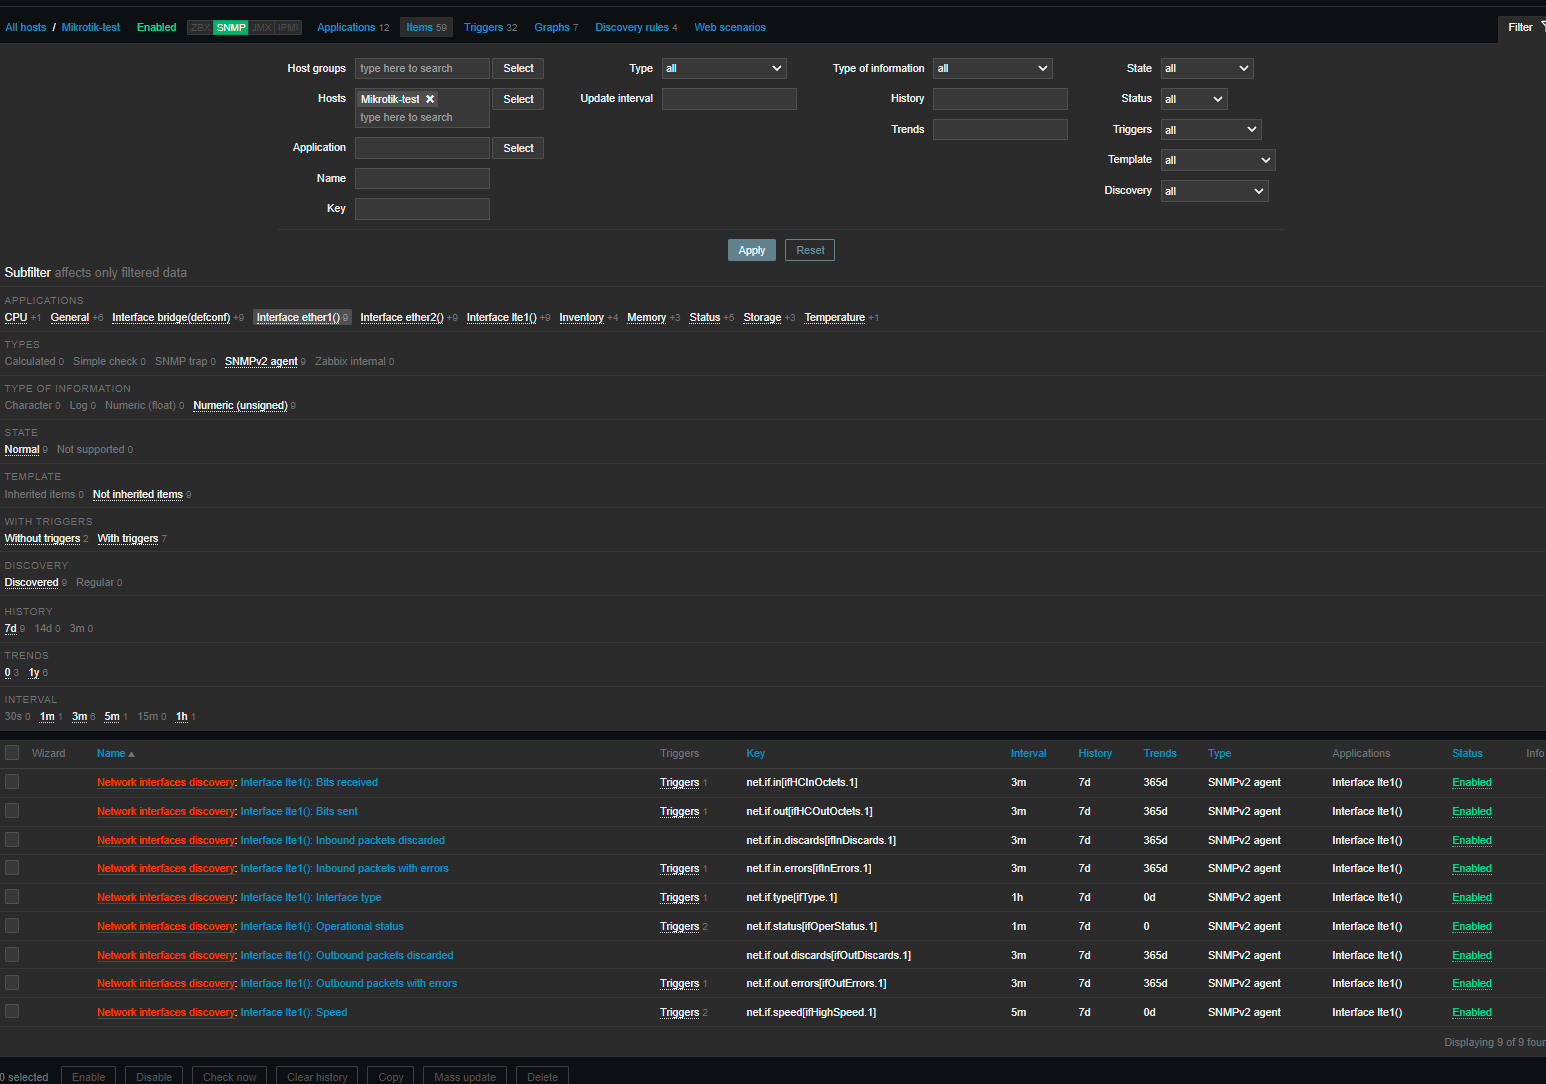Select Interface bridge(defconf) subfilter
The image size is (1546, 1084).
tap(171, 317)
